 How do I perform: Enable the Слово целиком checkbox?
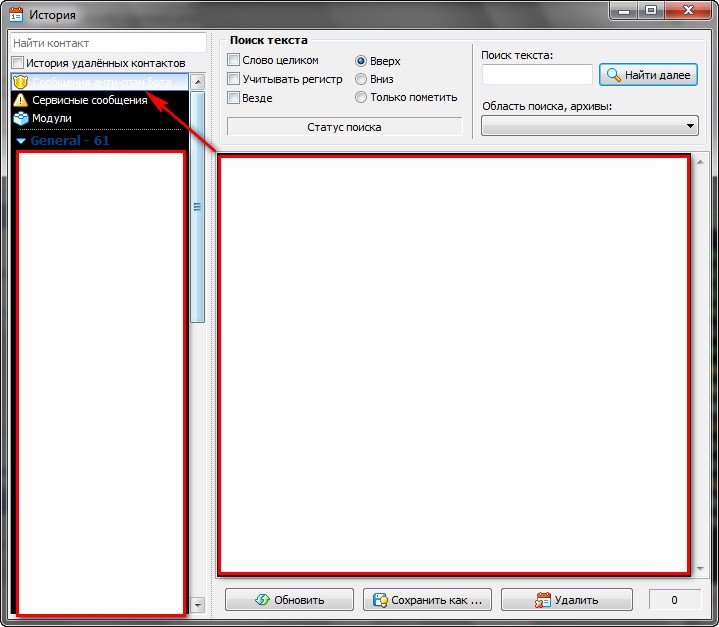(234, 60)
